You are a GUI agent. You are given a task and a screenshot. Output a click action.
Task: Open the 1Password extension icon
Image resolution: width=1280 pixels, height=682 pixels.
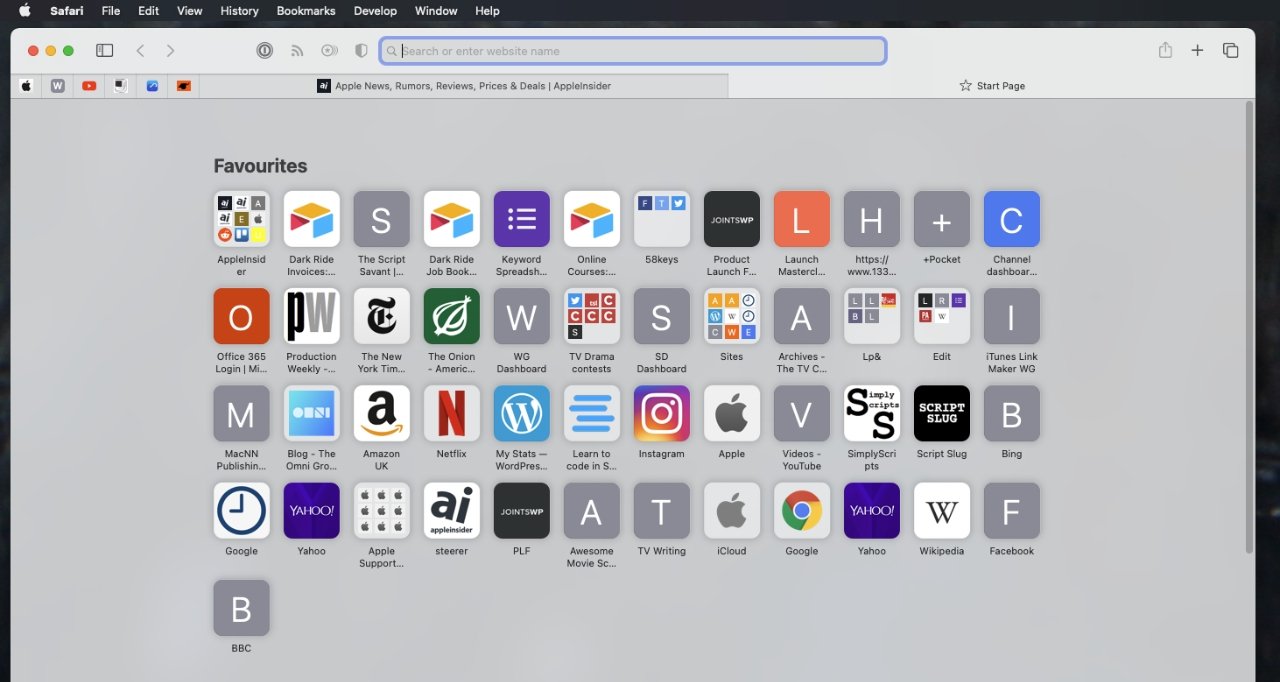(x=265, y=50)
